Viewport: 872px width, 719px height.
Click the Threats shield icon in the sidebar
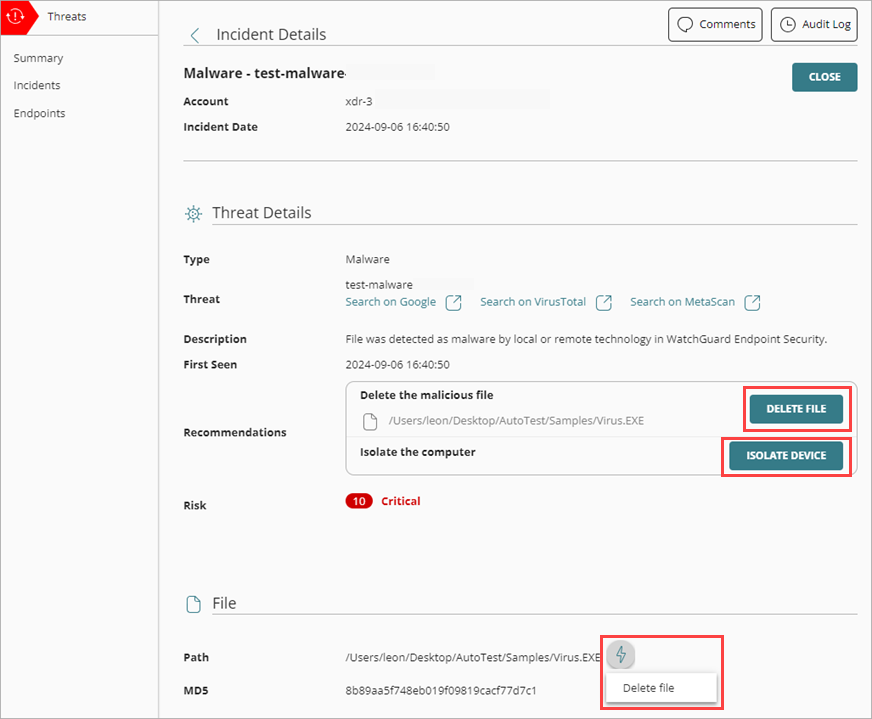(14, 16)
